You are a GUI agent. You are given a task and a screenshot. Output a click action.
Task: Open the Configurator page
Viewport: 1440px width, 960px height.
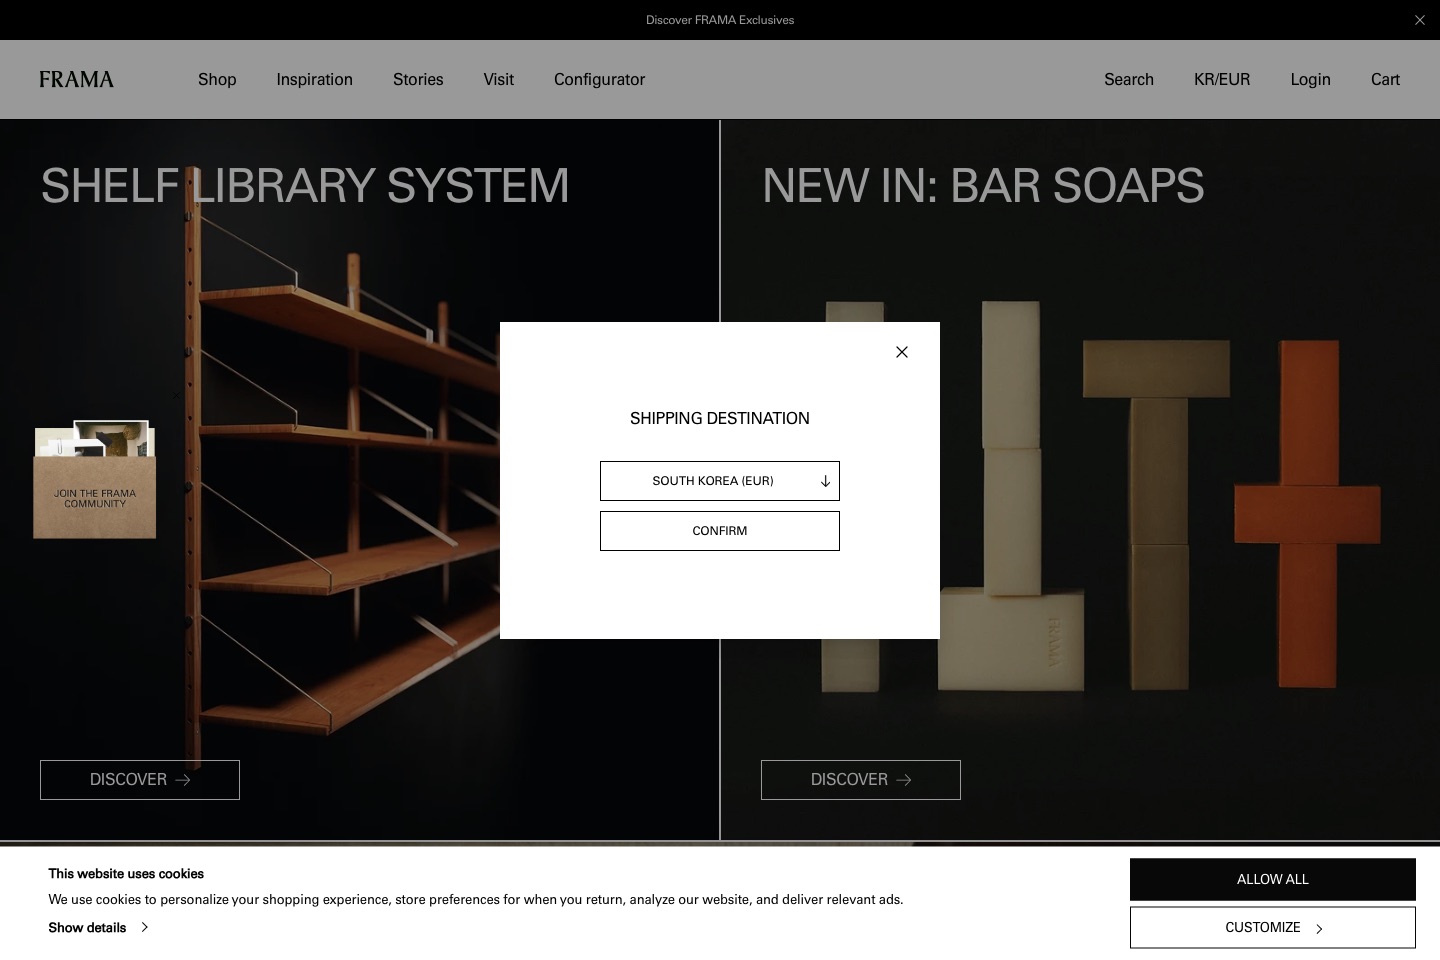tap(599, 79)
